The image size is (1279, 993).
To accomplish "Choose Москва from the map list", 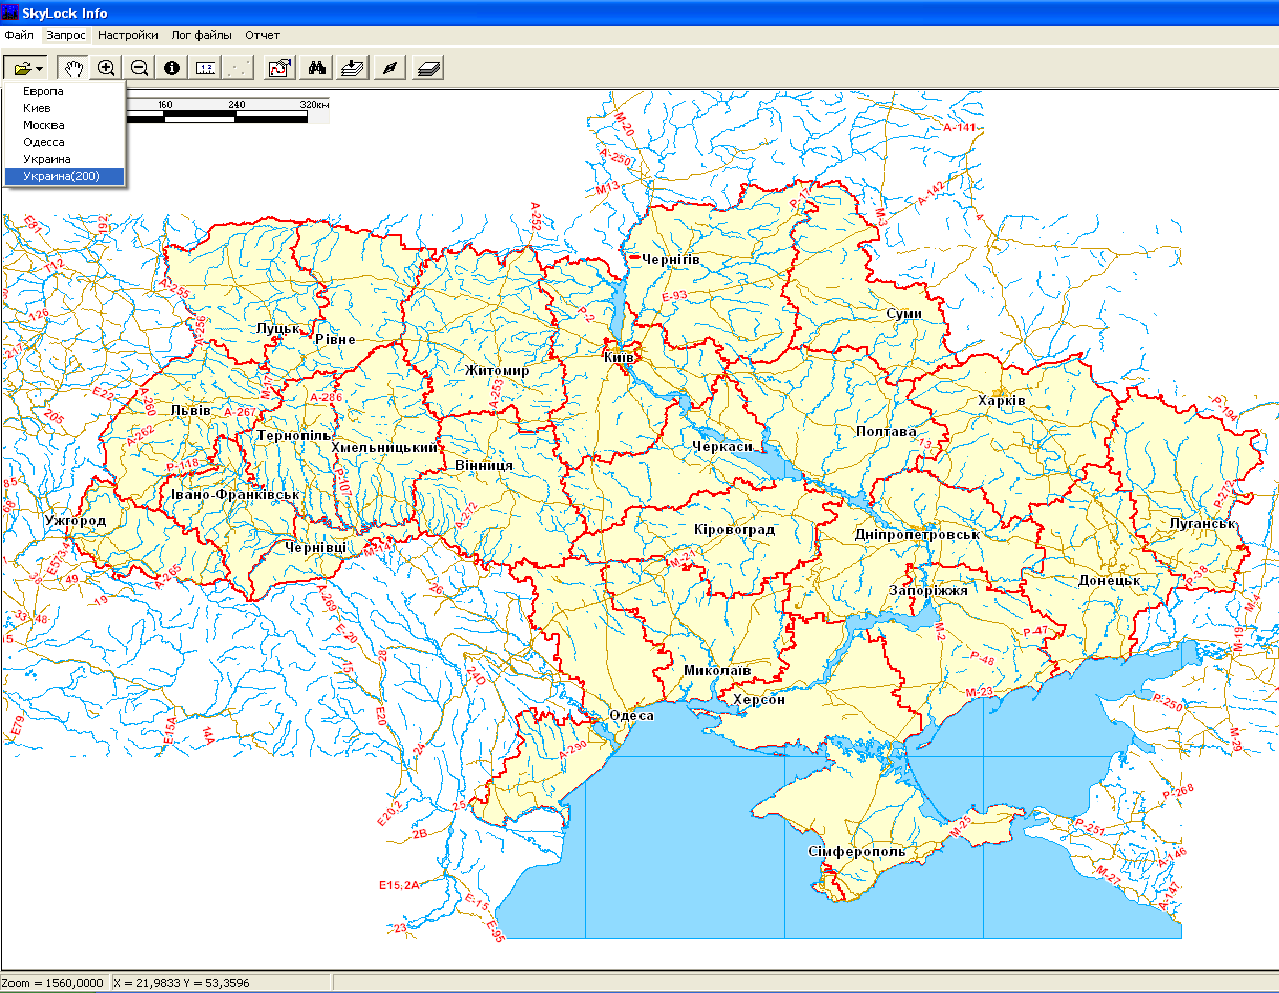I will point(64,125).
